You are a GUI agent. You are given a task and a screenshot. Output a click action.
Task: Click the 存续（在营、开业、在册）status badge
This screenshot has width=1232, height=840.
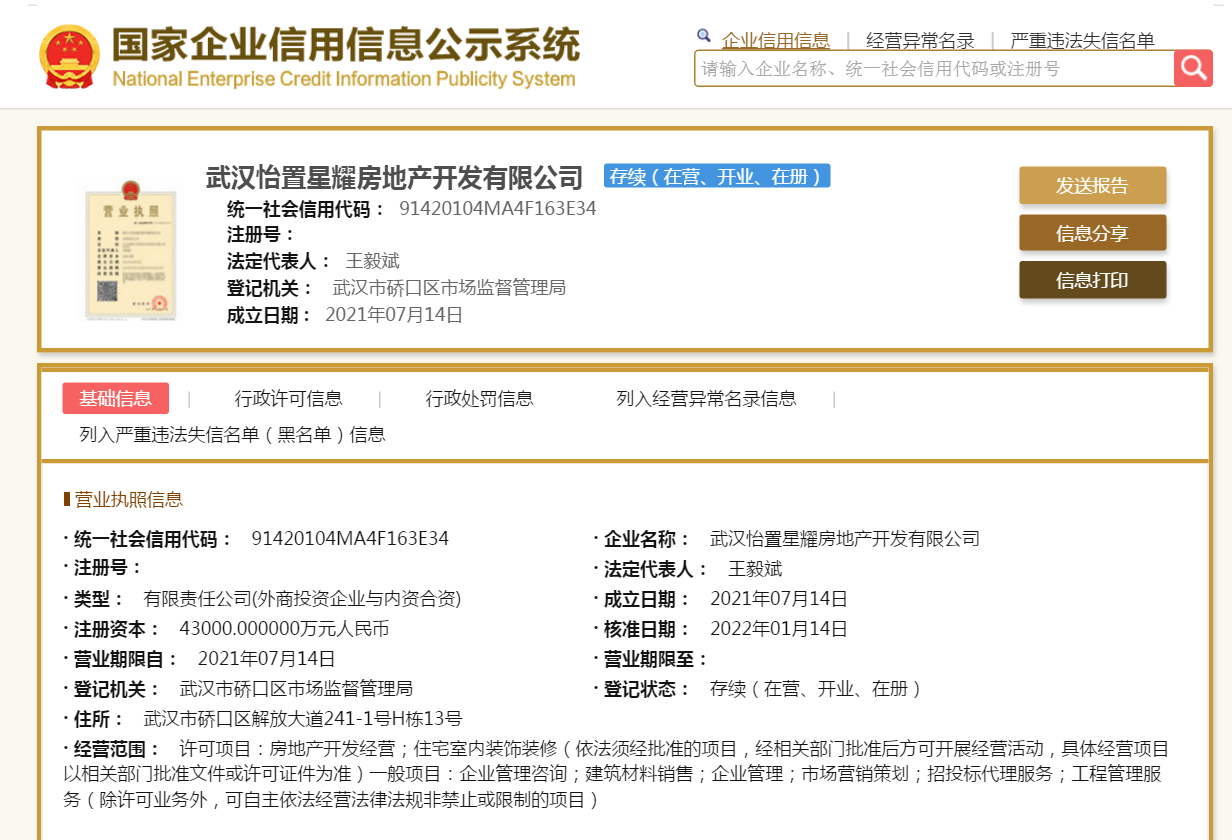pos(717,176)
